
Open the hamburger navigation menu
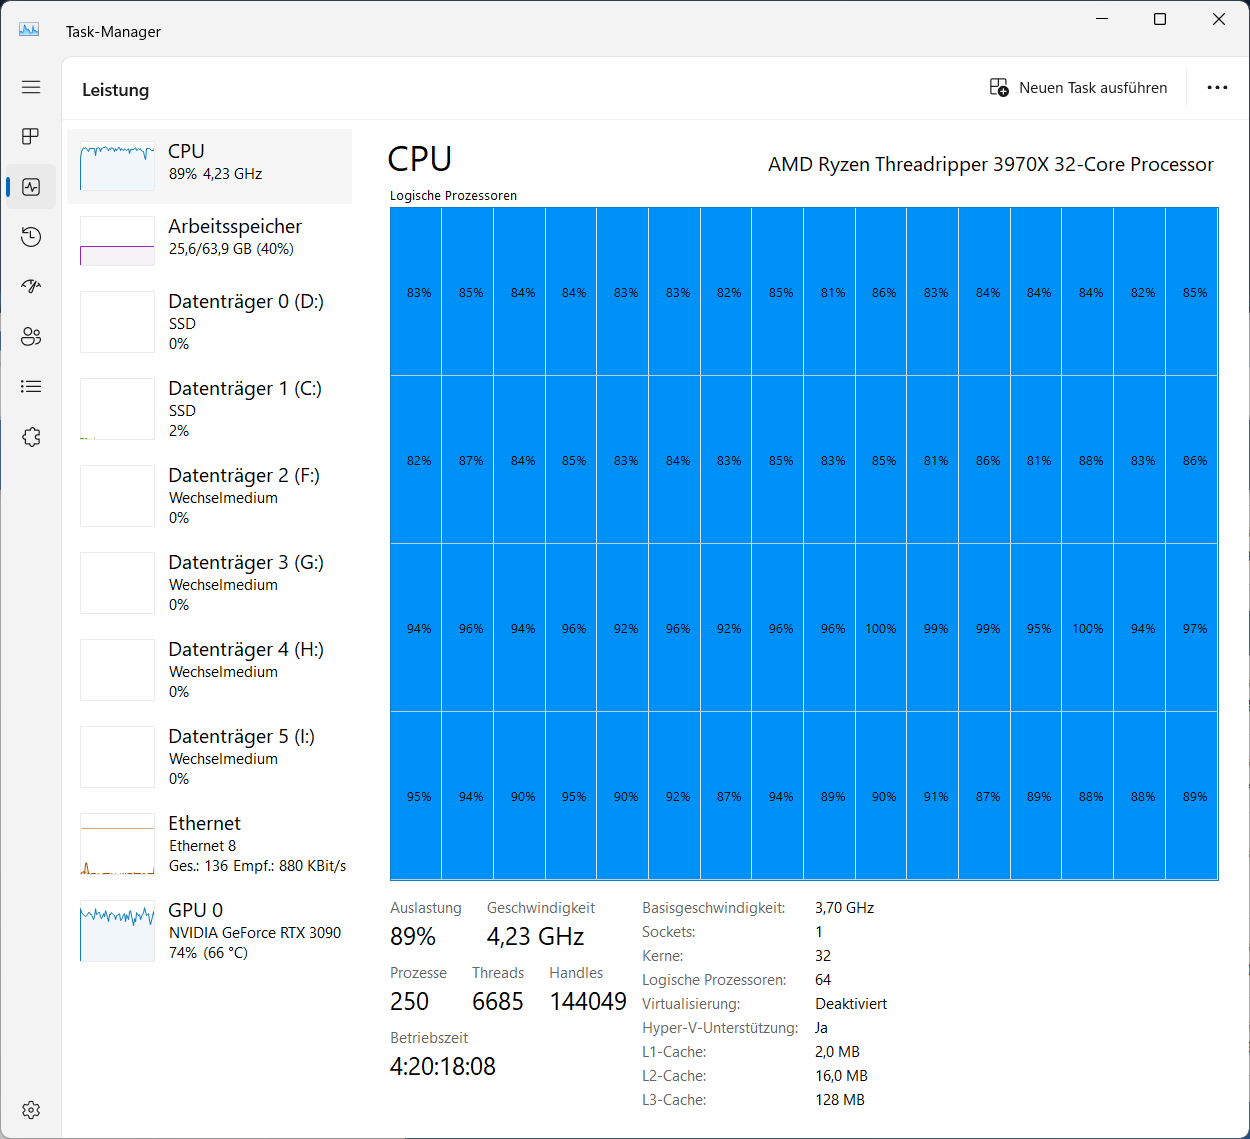click(31, 87)
